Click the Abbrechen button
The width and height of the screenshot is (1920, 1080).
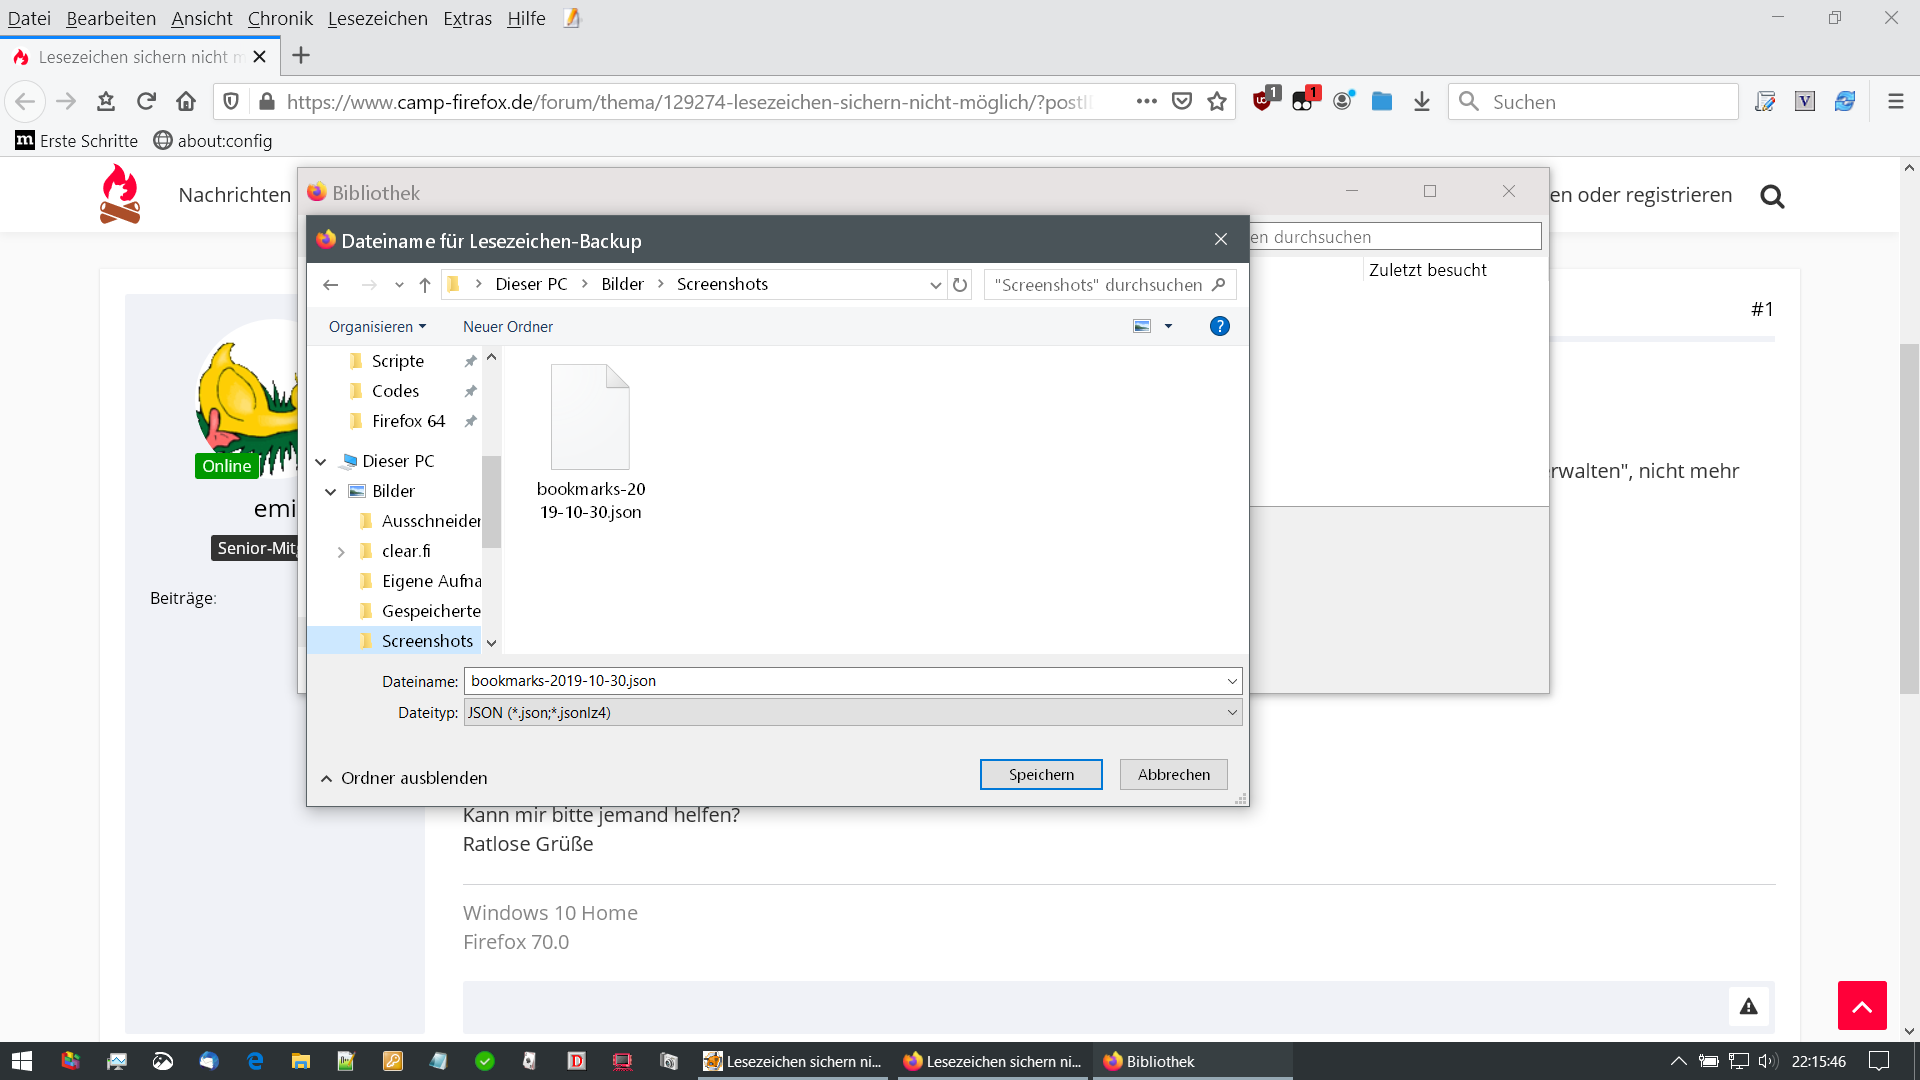click(x=1173, y=774)
